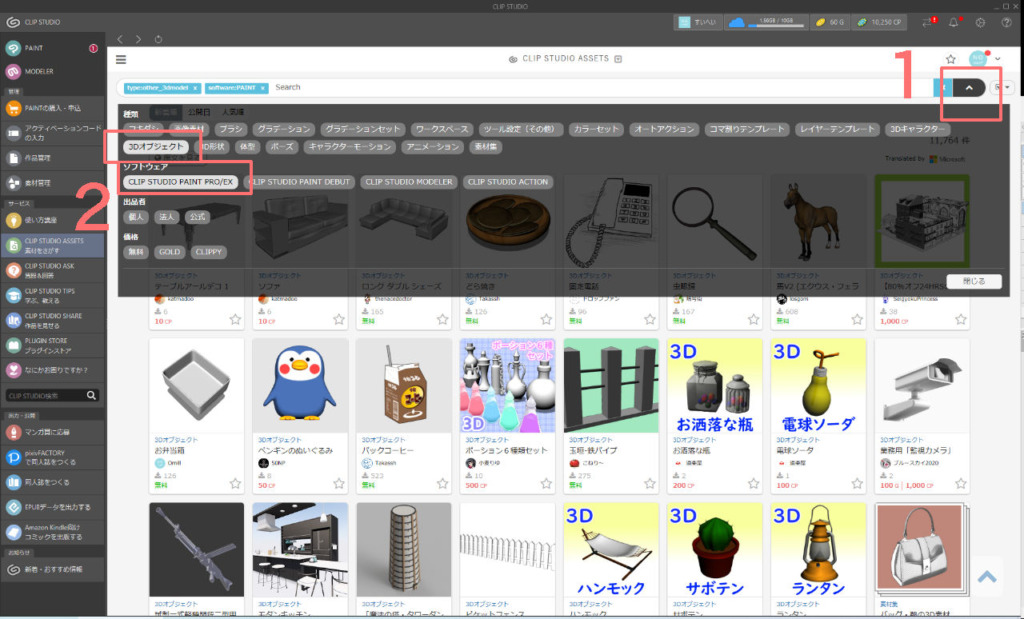Image resolution: width=1024 pixels, height=619 pixels.
Task: Toggle the CLIP STUDIO MODELER software filter
Action: (x=409, y=182)
